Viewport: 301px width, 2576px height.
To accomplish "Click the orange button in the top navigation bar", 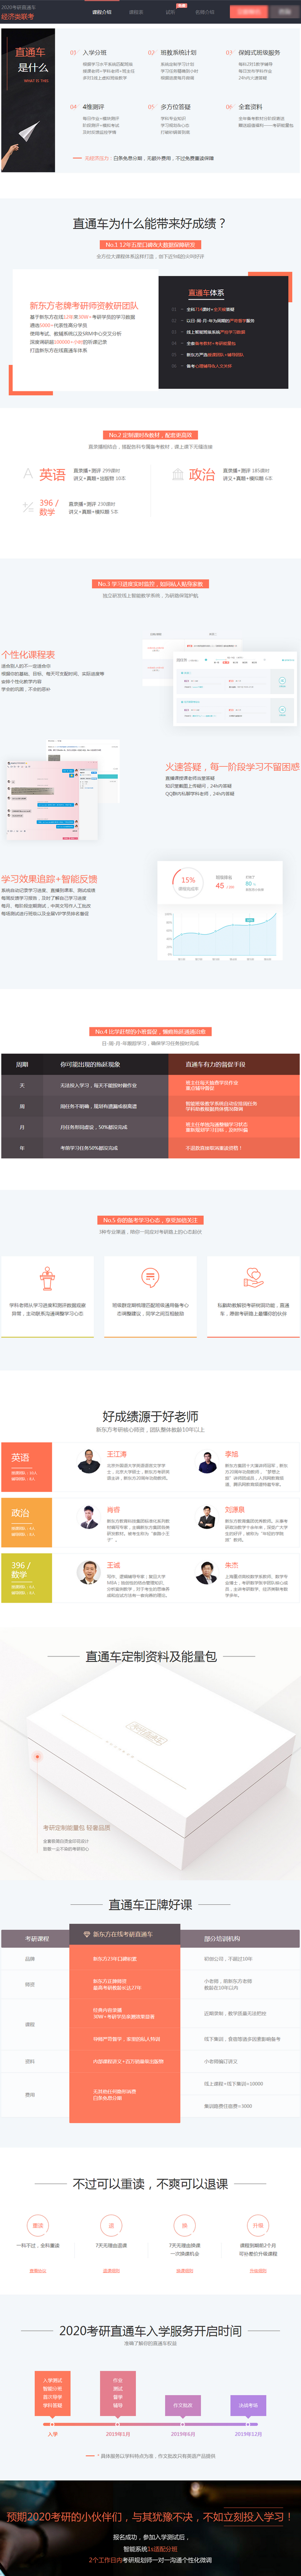I will [247, 12].
